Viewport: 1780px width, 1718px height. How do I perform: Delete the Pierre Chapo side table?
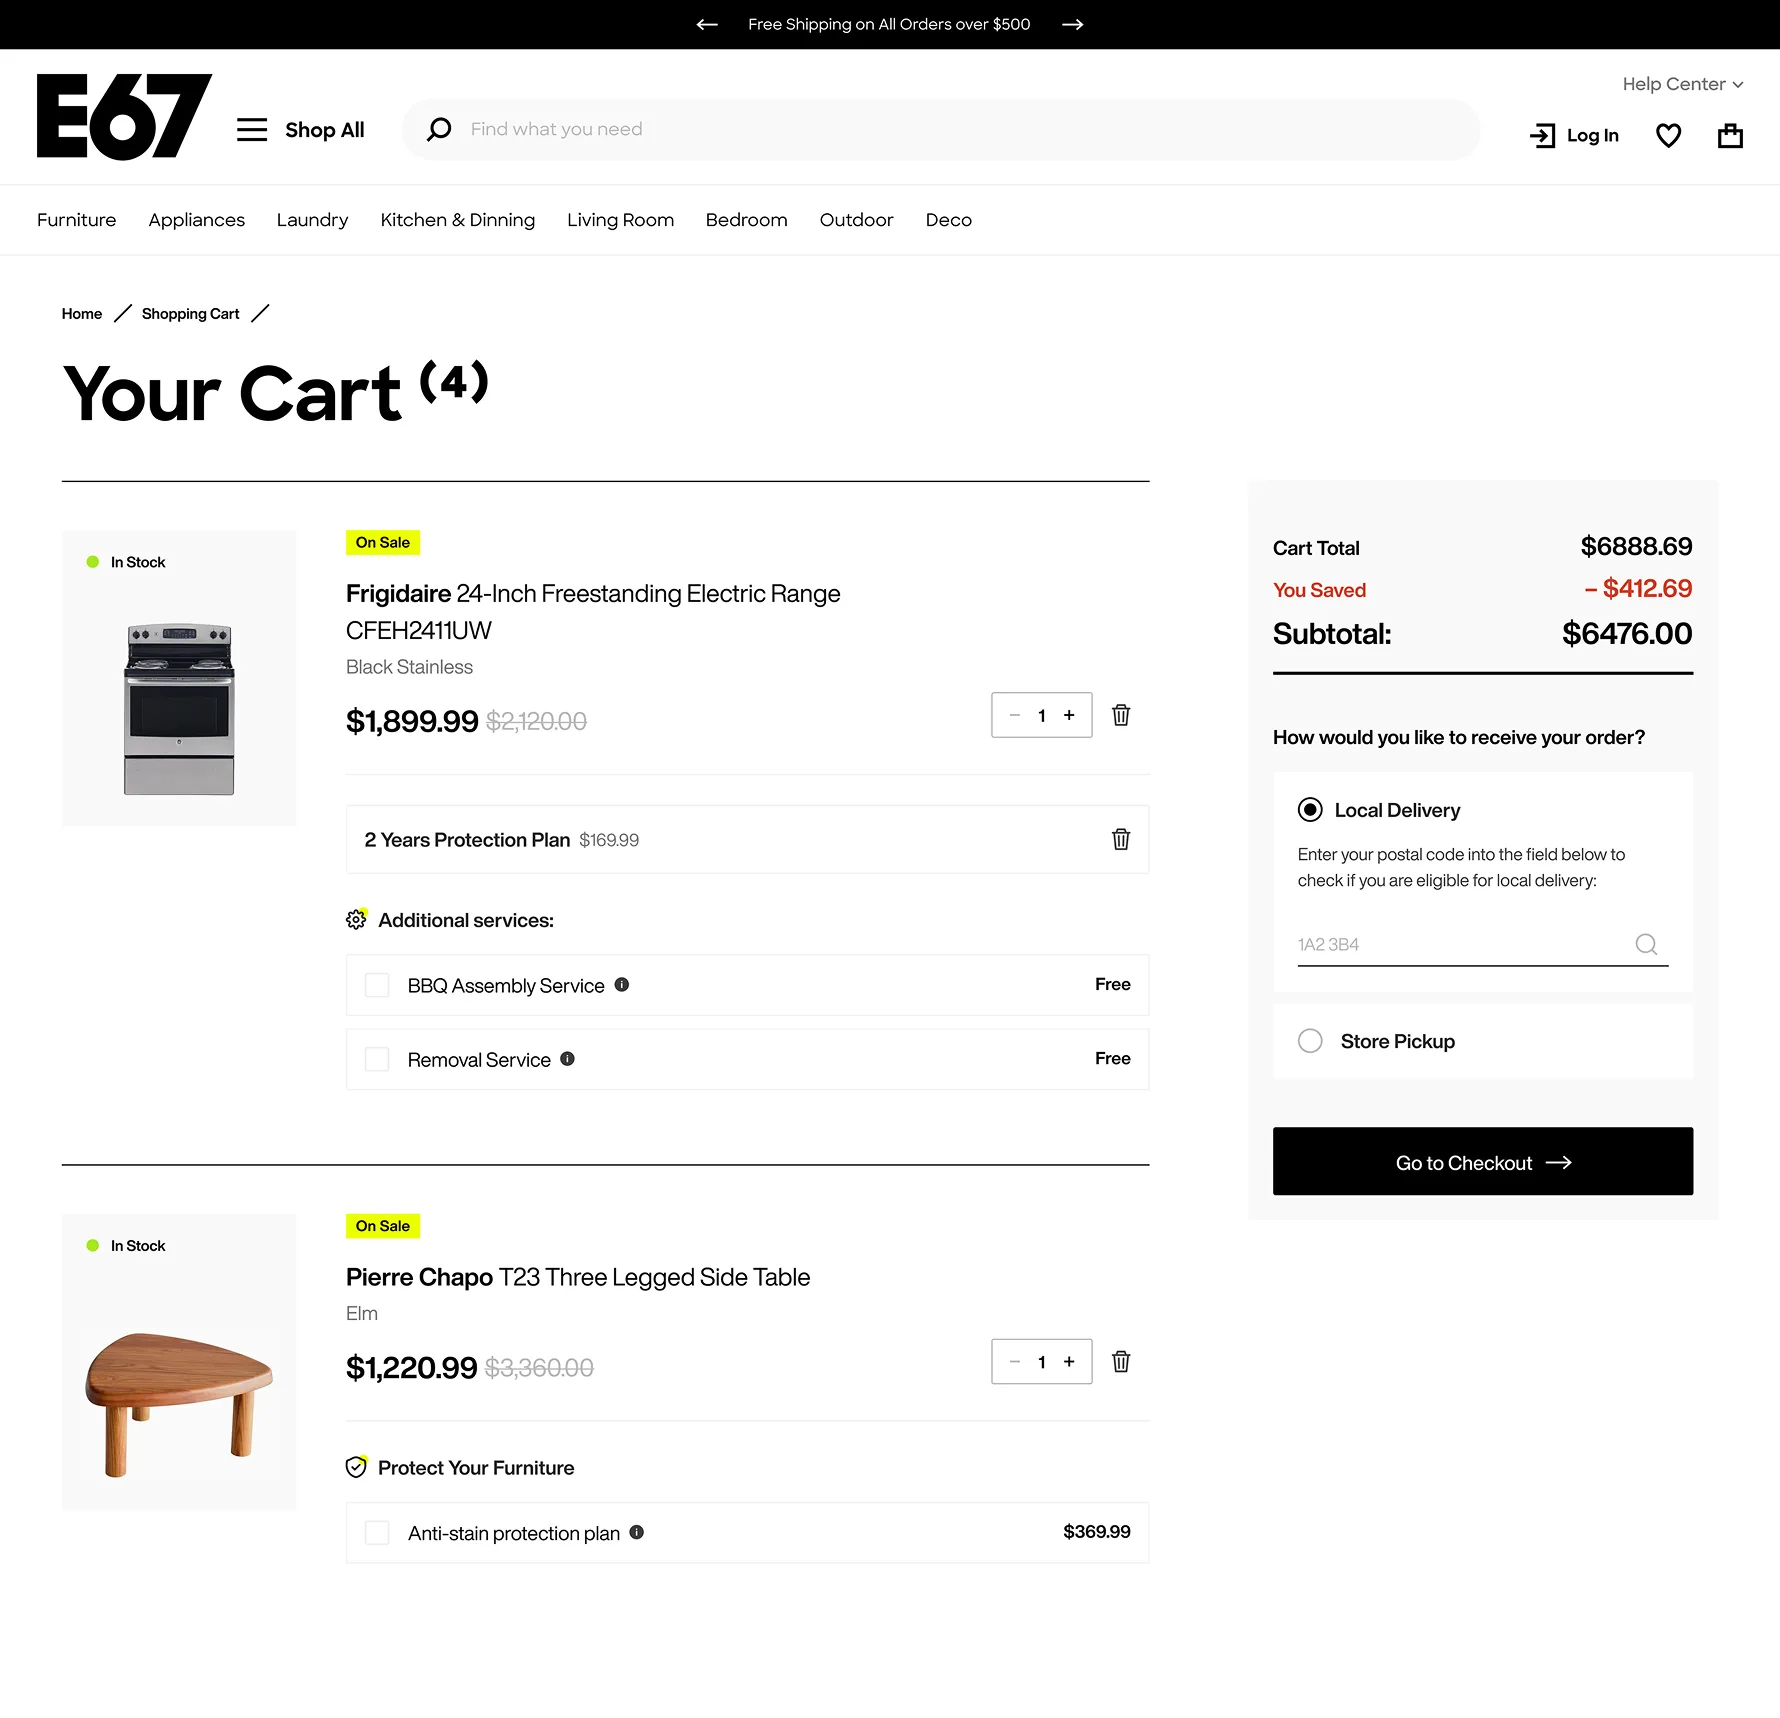click(1121, 1362)
